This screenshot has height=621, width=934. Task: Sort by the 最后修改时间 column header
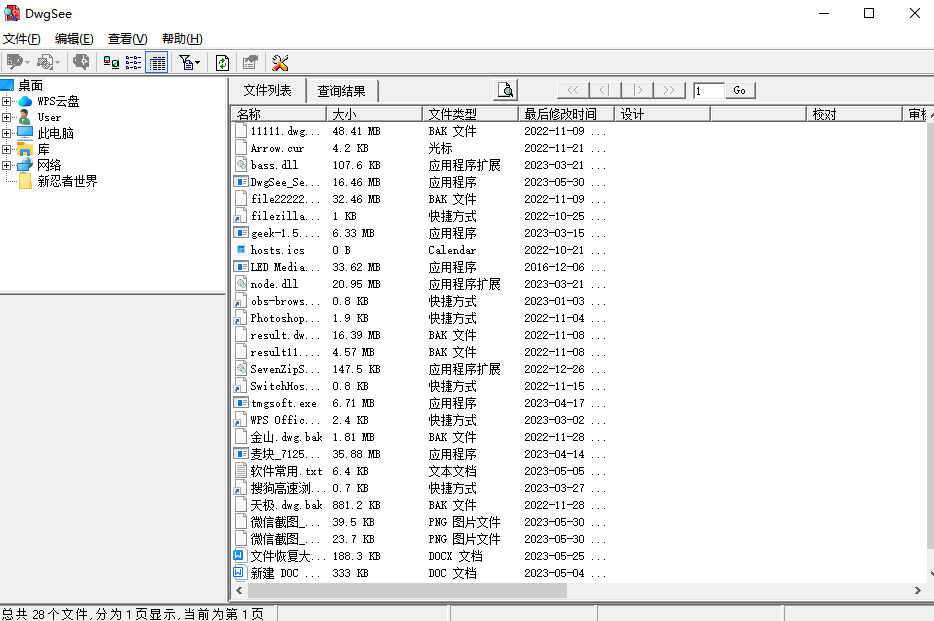pyautogui.click(x=566, y=114)
